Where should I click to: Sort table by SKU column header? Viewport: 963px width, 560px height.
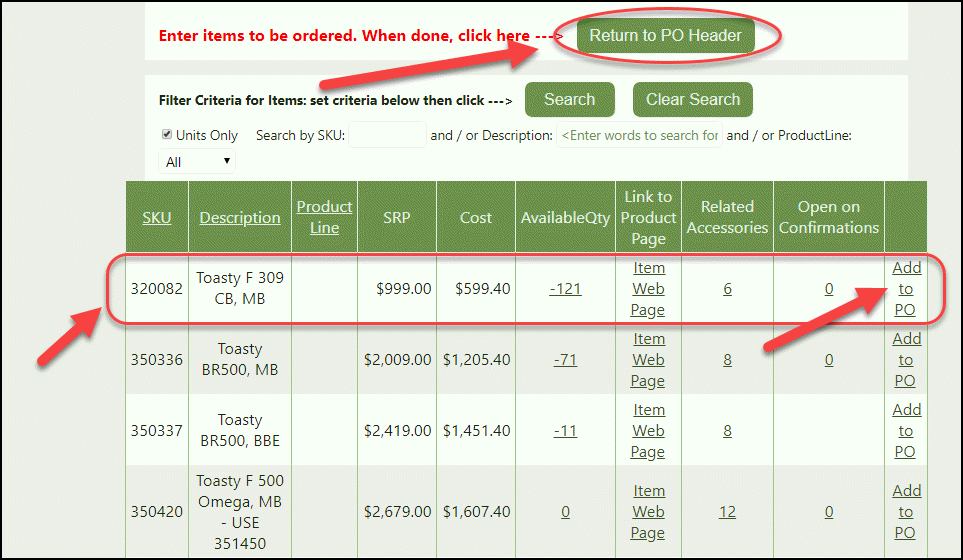pos(156,217)
